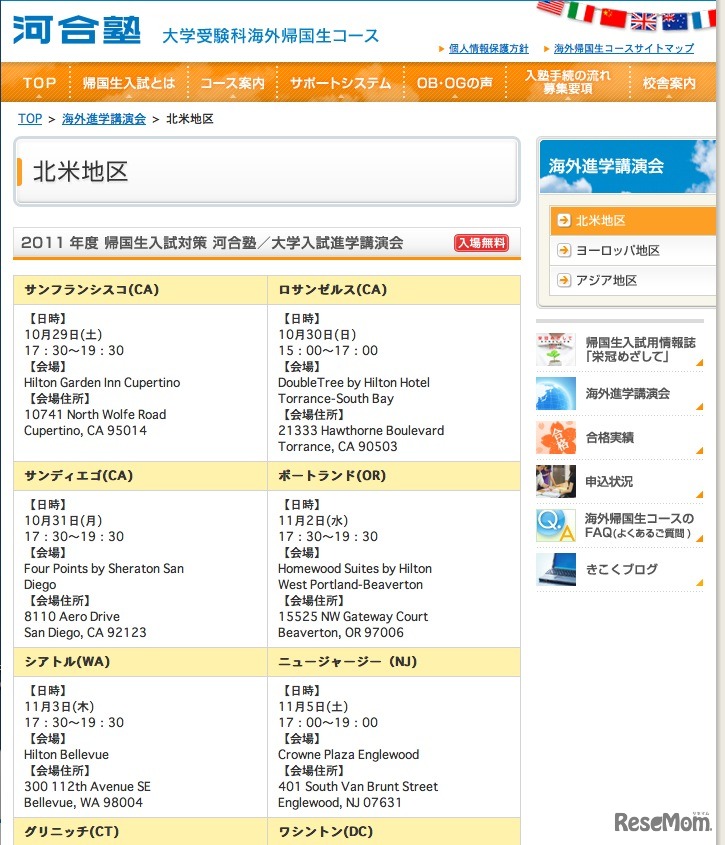Click the Q&A icon for FAQ
725x845 pixels.
[x=556, y=525]
